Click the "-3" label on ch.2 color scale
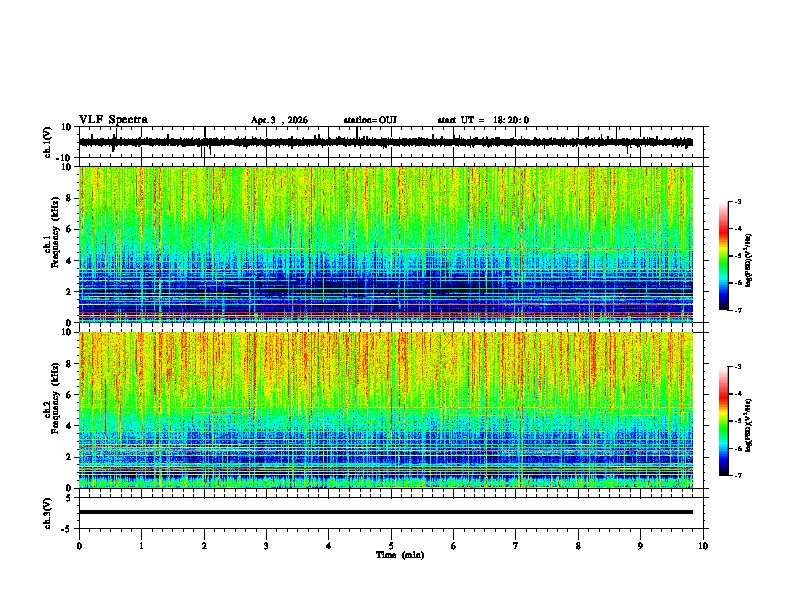Screen dimensions: 792x612 tap(737, 367)
